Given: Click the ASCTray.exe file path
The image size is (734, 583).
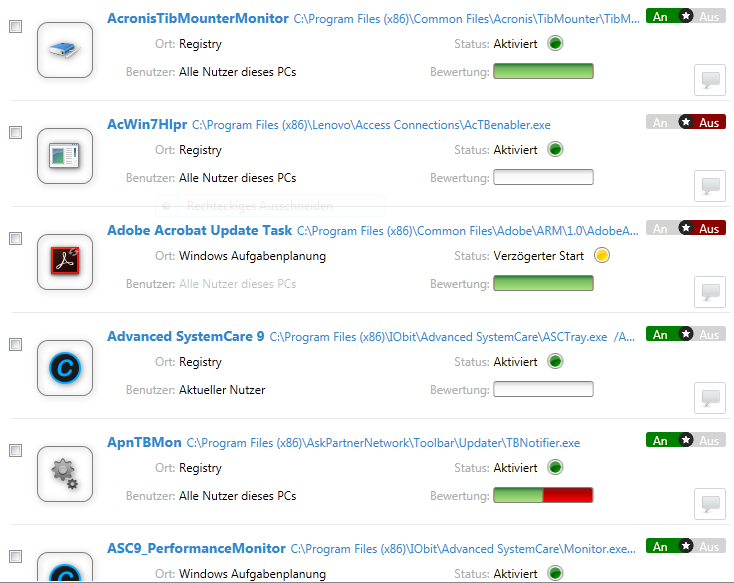Looking at the screenshot, I should click(452, 337).
